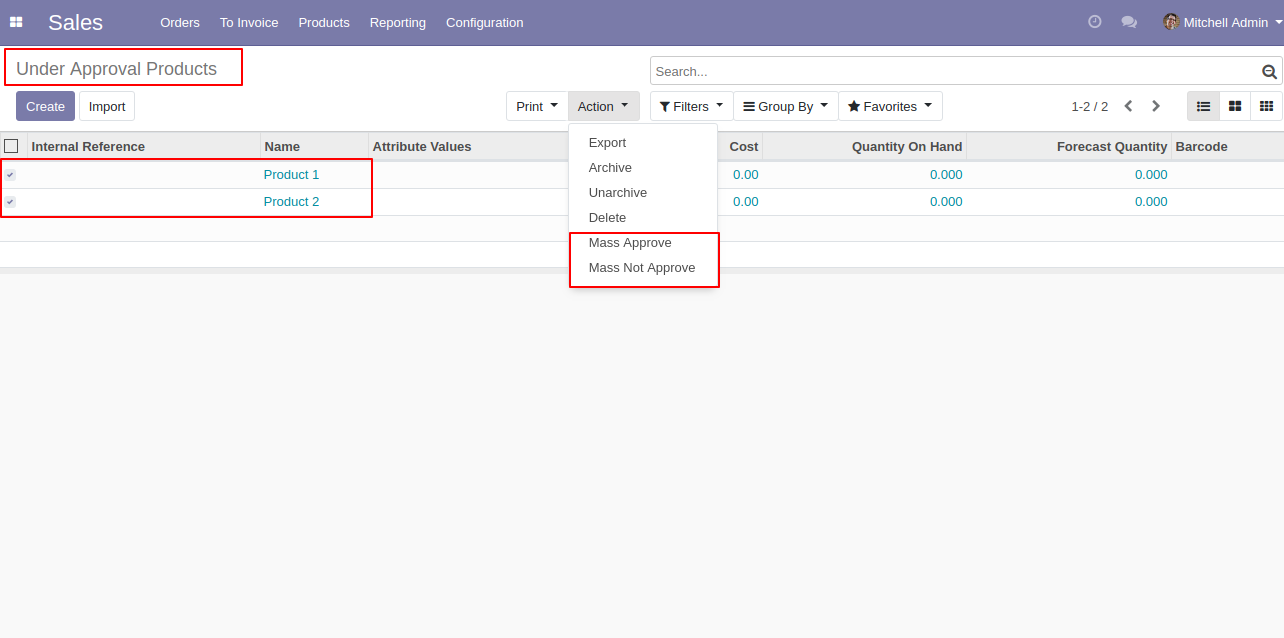The width and height of the screenshot is (1284, 638).
Task: Switch to grid table view icon
Action: 1266,106
